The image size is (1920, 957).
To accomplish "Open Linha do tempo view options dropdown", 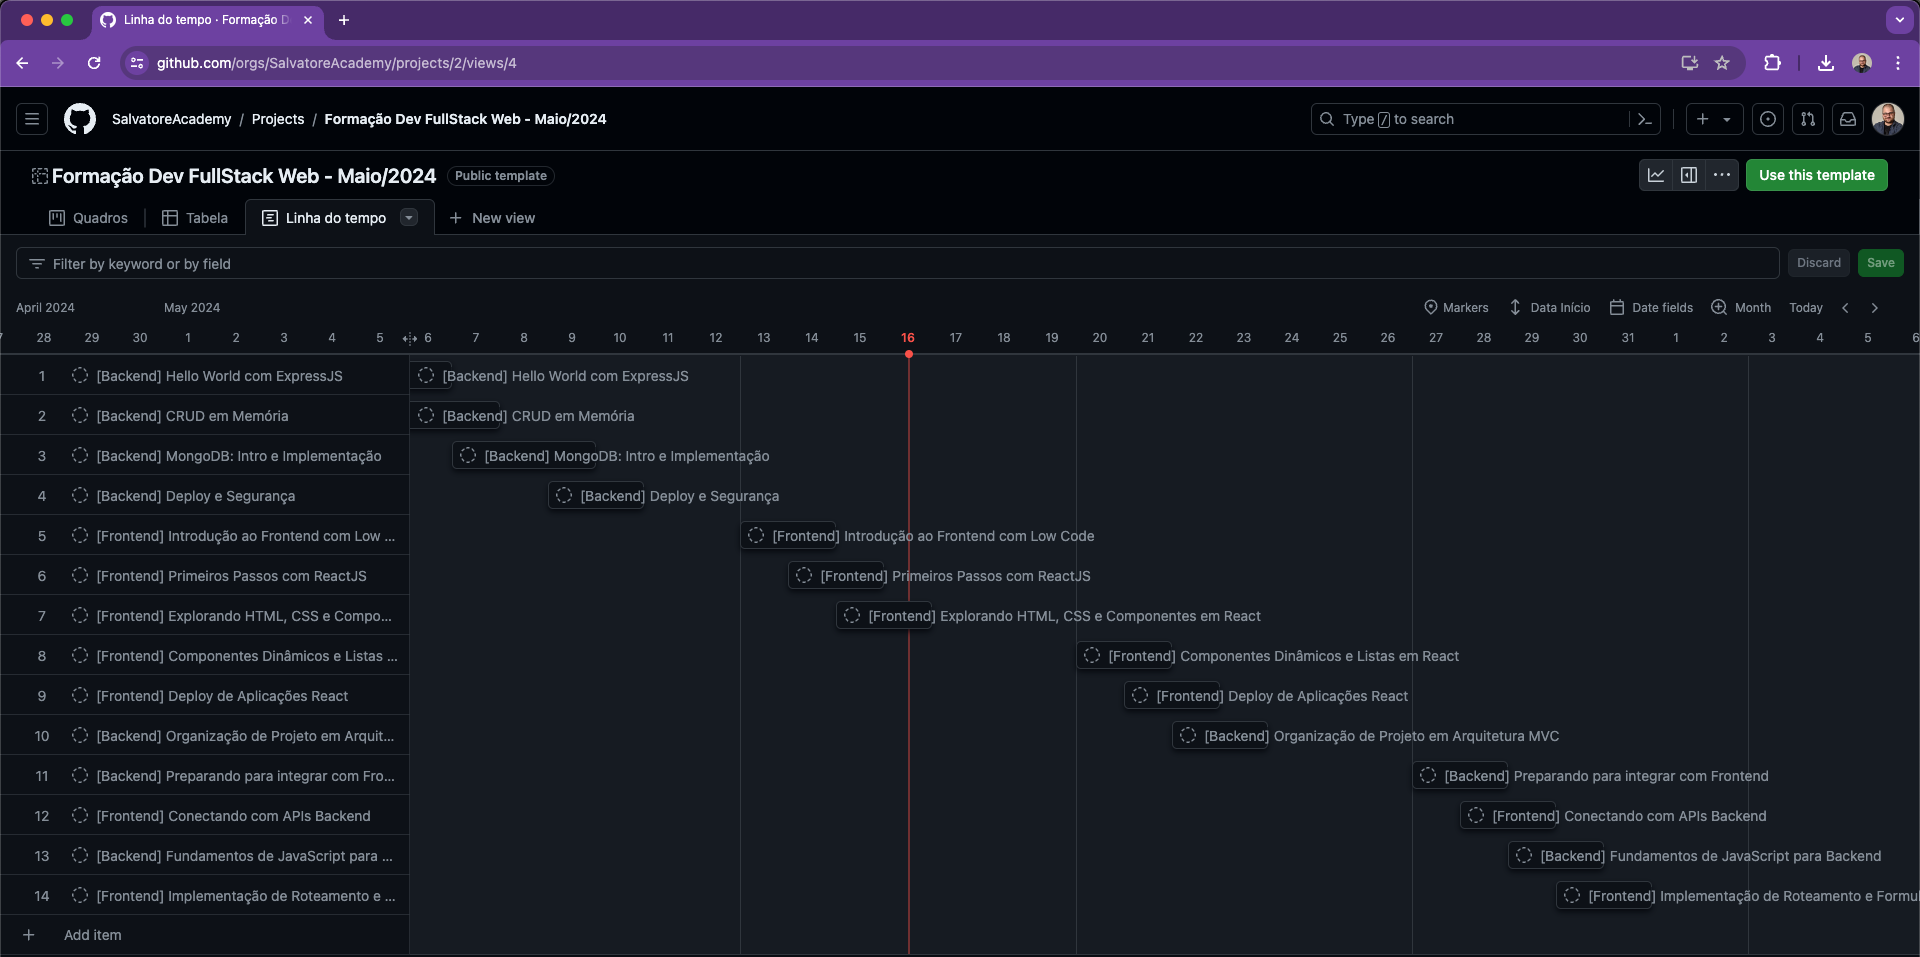I will click(409, 218).
